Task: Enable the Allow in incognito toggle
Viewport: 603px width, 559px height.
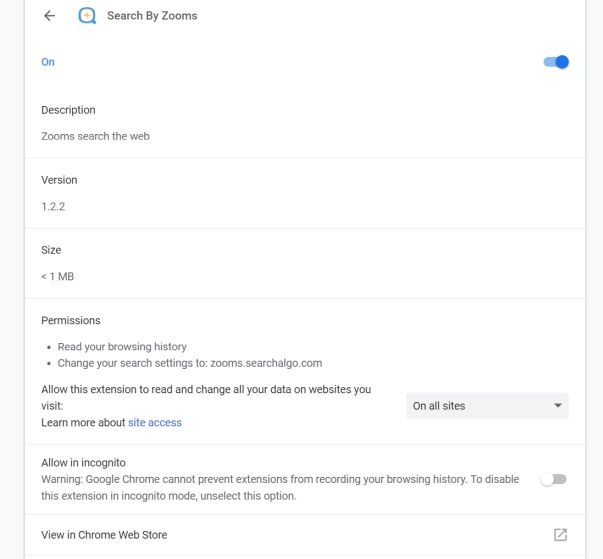Action: coord(553,480)
